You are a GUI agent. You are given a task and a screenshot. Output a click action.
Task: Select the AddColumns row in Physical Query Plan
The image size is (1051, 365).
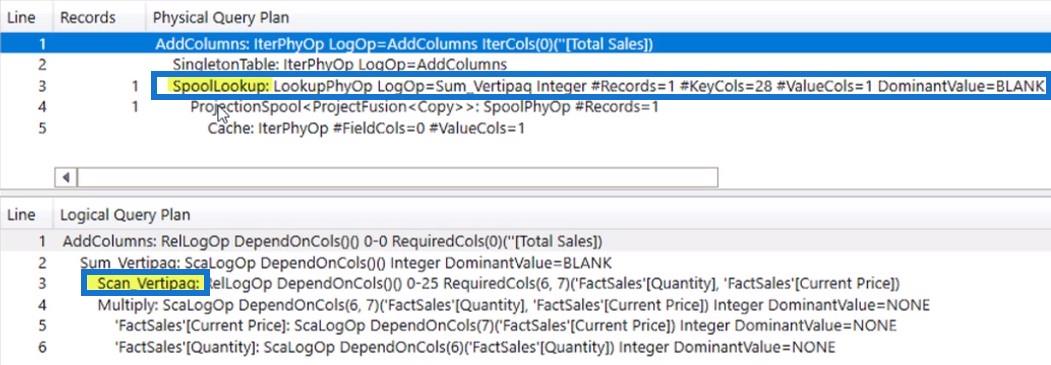526,44
